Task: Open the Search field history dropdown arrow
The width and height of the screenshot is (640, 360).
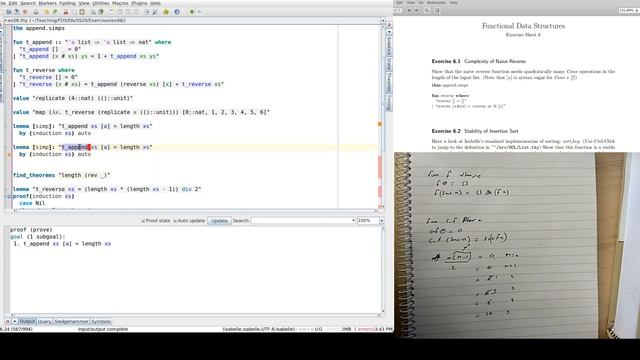Action: click(x=353, y=220)
